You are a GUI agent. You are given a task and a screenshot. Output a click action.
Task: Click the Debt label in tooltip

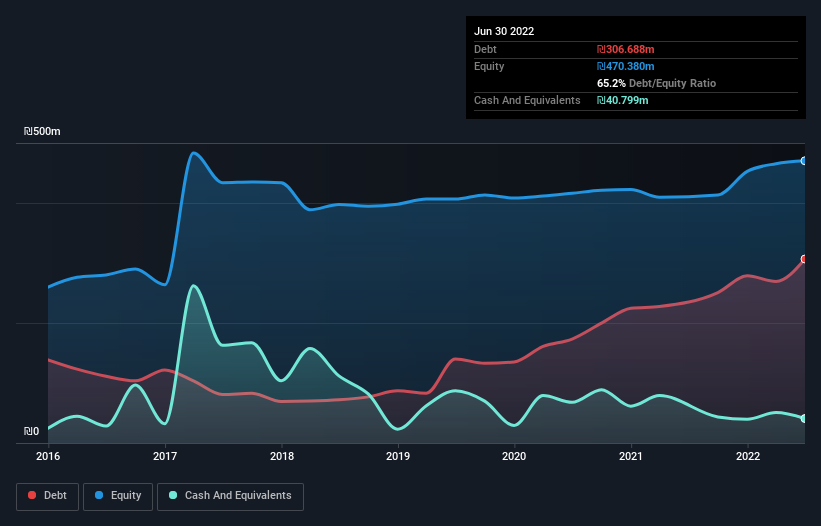click(x=485, y=49)
